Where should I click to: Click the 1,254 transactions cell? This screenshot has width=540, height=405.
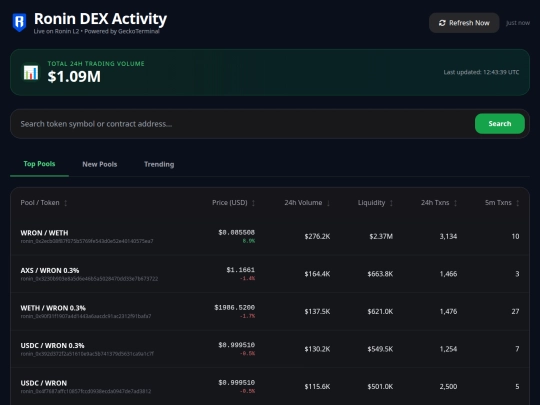coord(448,349)
